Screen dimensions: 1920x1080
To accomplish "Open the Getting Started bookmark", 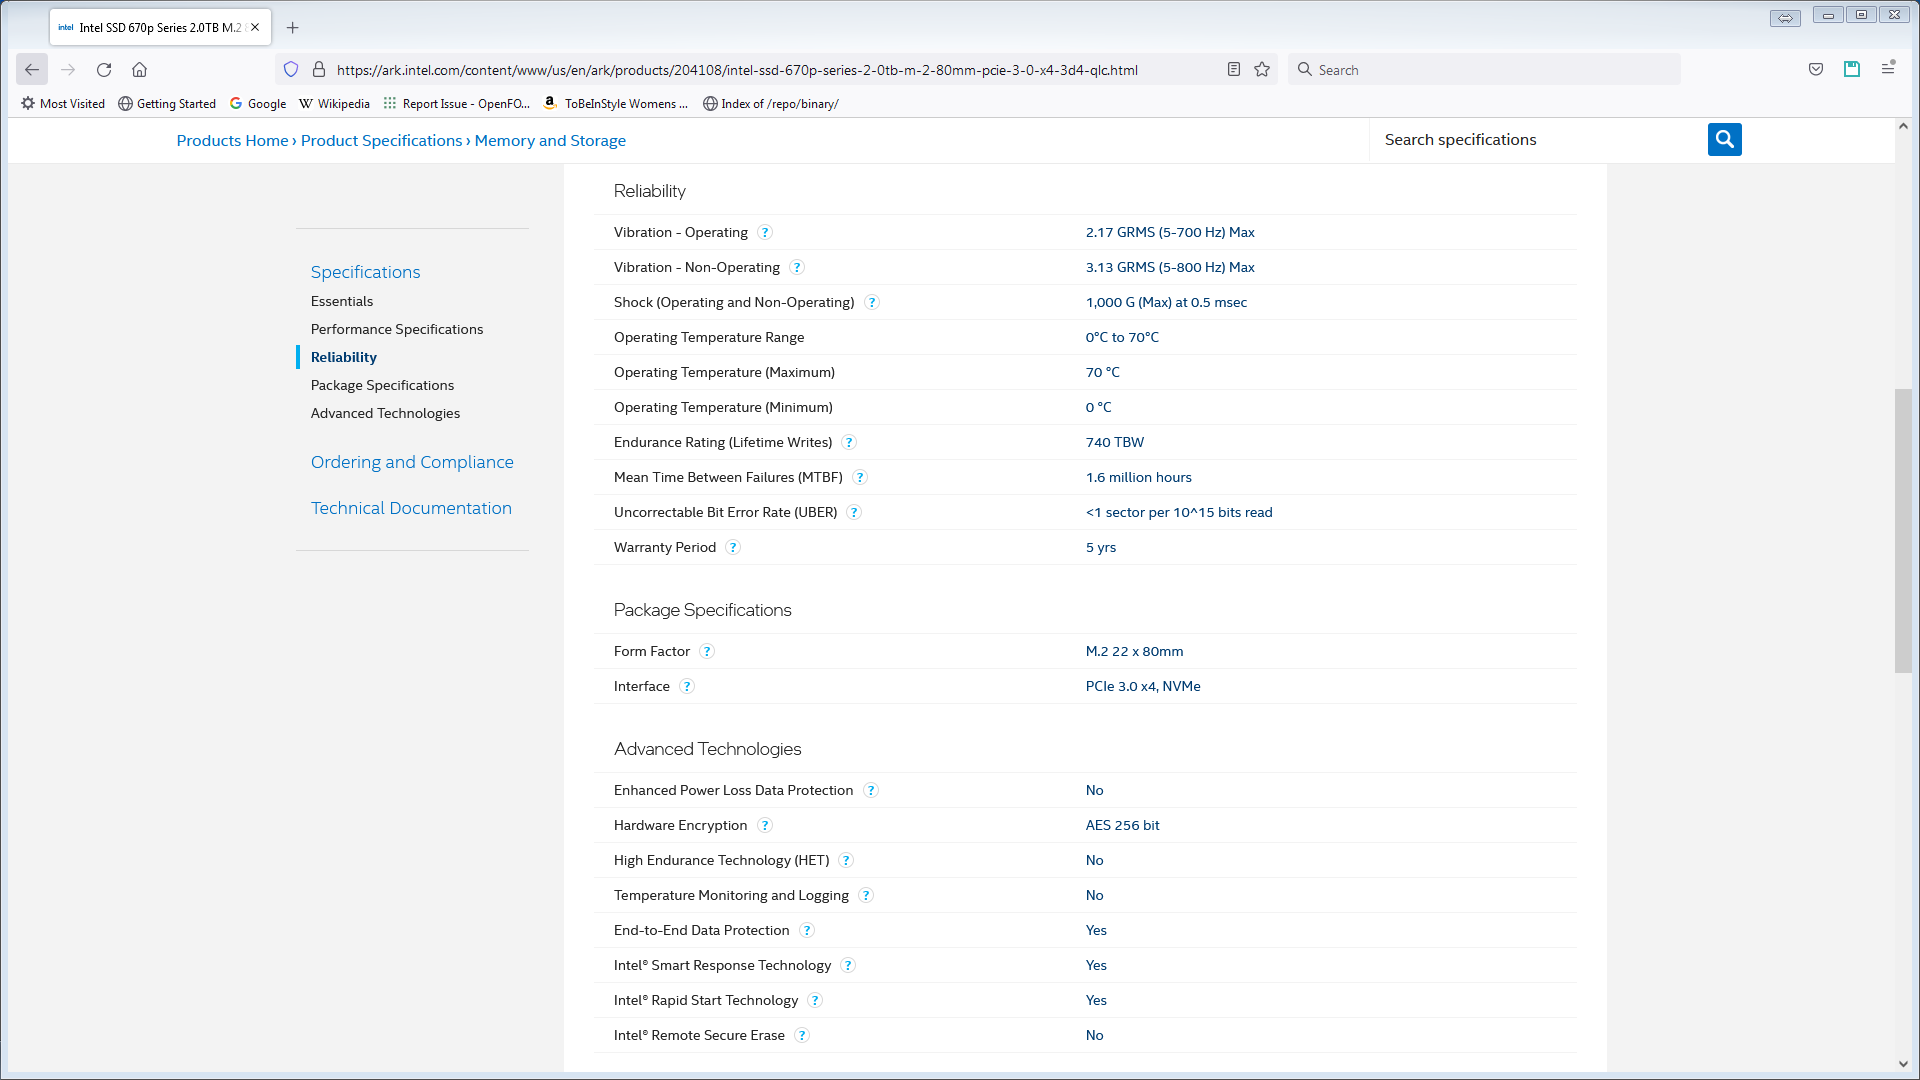I will [167, 104].
